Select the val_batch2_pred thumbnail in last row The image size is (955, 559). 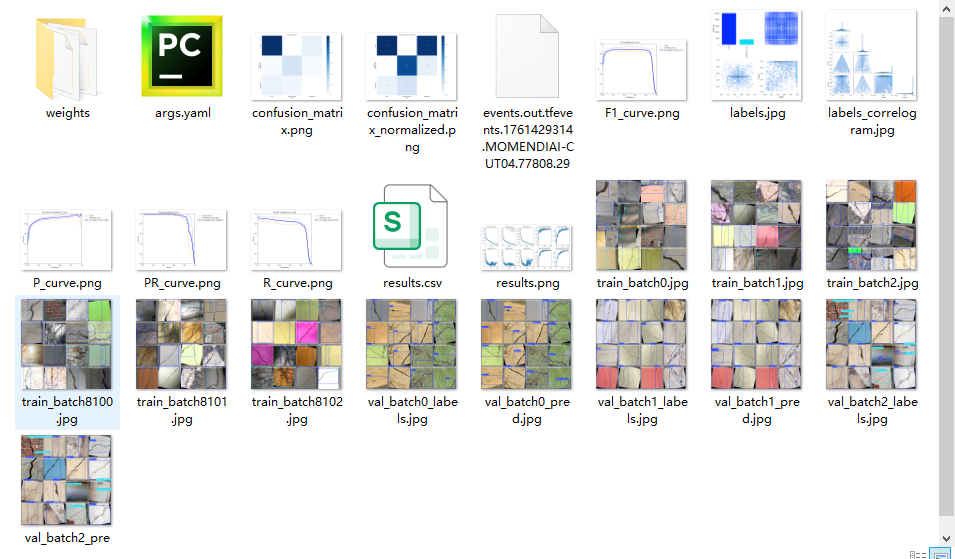tap(66, 480)
